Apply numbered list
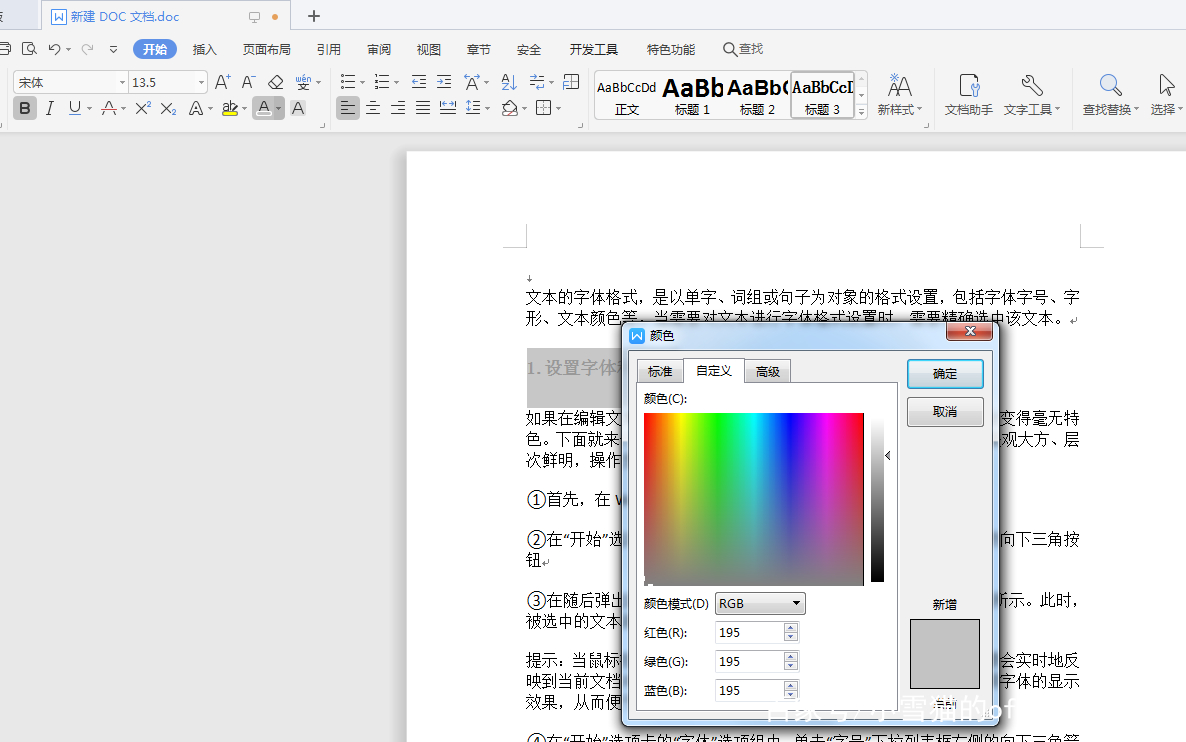The height and width of the screenshot is (742, 1186). pos(382,82)
